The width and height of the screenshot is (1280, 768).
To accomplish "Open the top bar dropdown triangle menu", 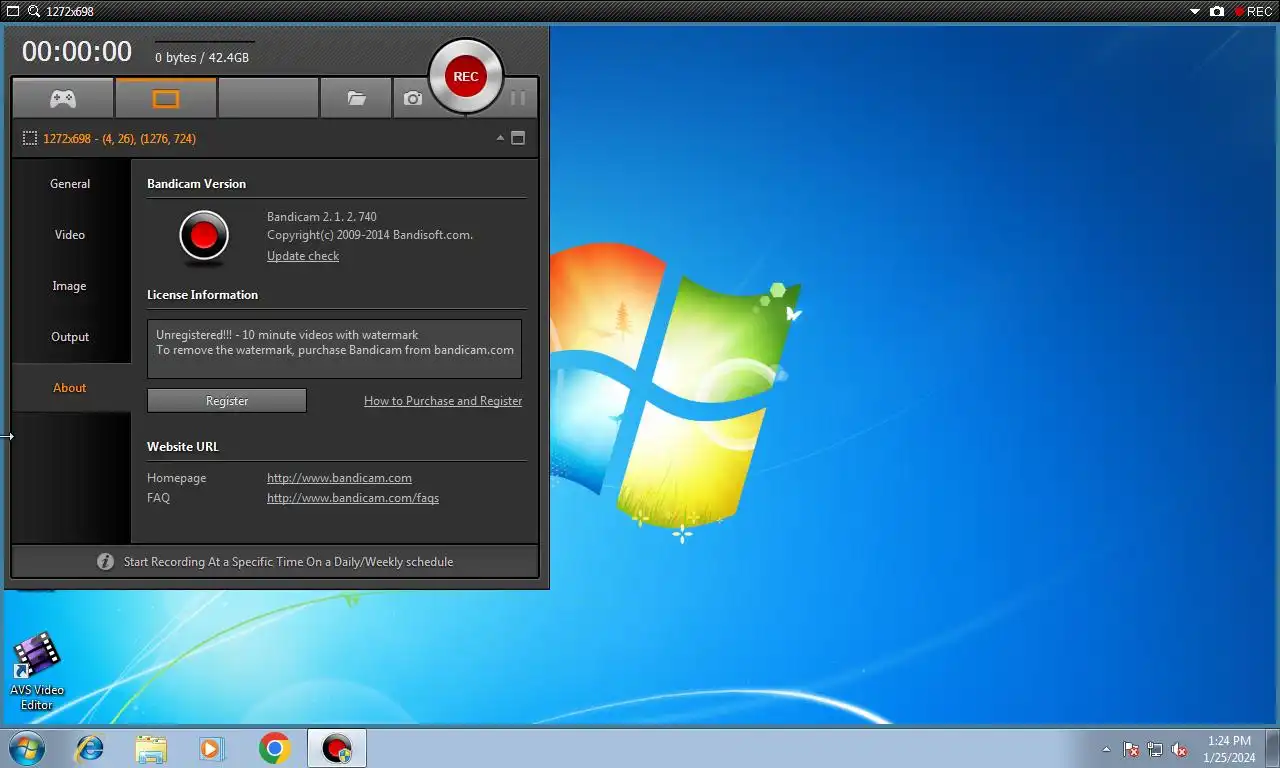I will pos(1194,12).
